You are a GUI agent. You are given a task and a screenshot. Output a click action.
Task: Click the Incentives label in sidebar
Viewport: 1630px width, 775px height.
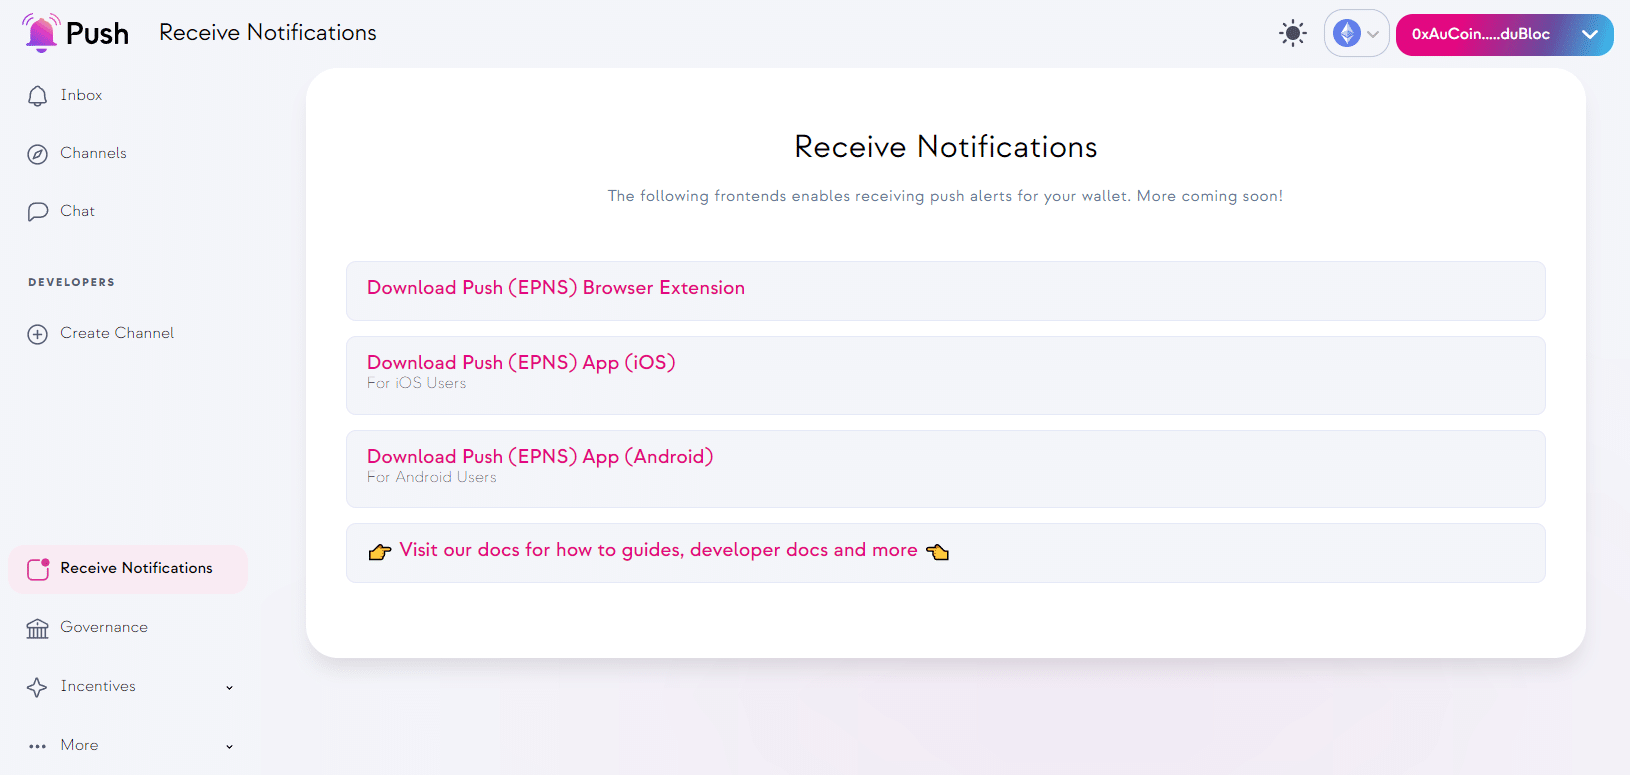click(98, 686)
